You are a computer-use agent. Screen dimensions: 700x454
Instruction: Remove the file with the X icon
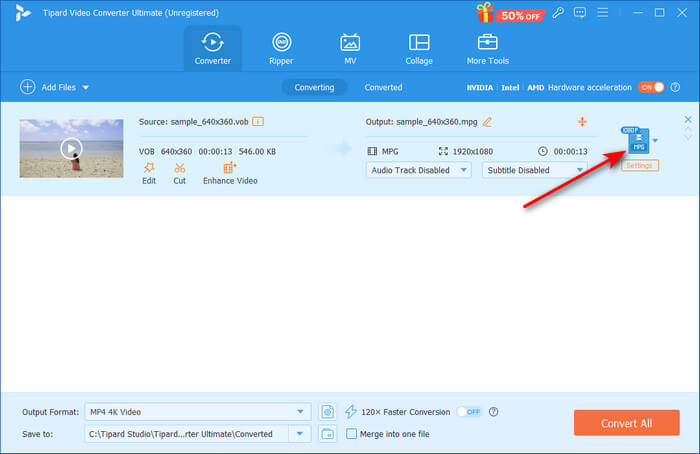coord(688,119)
